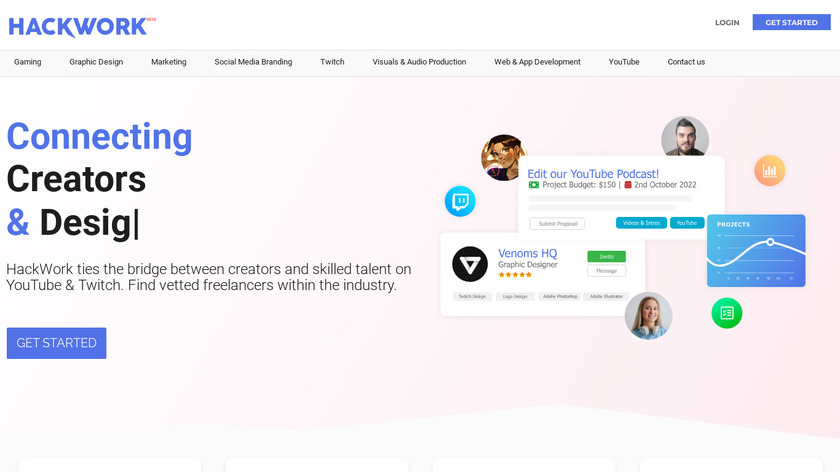Open the Login link
840x472 pixels.
click(x=727, y=23)
